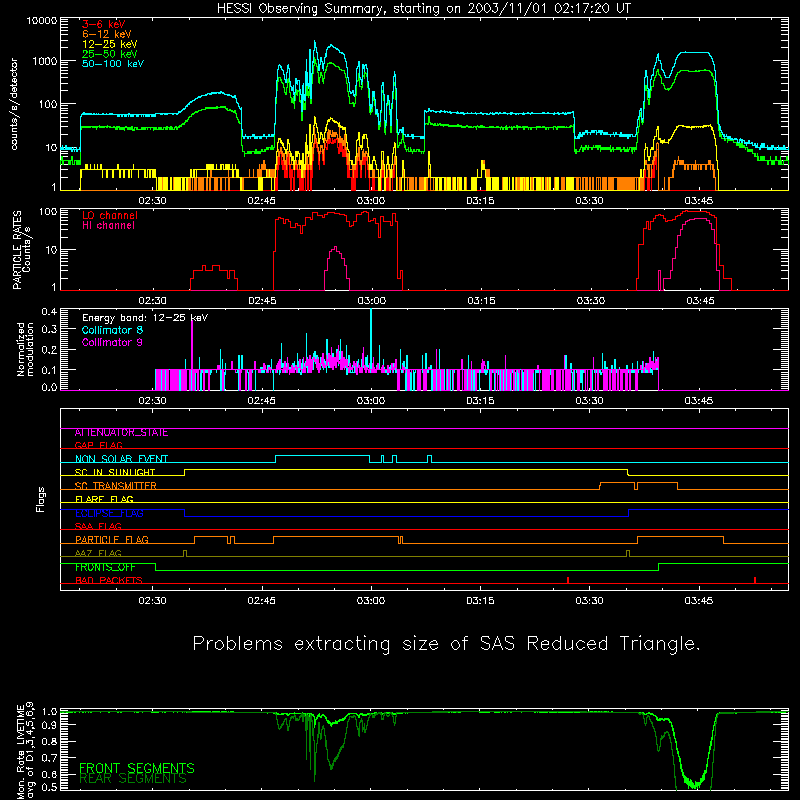Click the tall cyan modulation spike at 03:00
Image resolution: width=800 pixels, height=800 pixels.
tap(371, 337)
